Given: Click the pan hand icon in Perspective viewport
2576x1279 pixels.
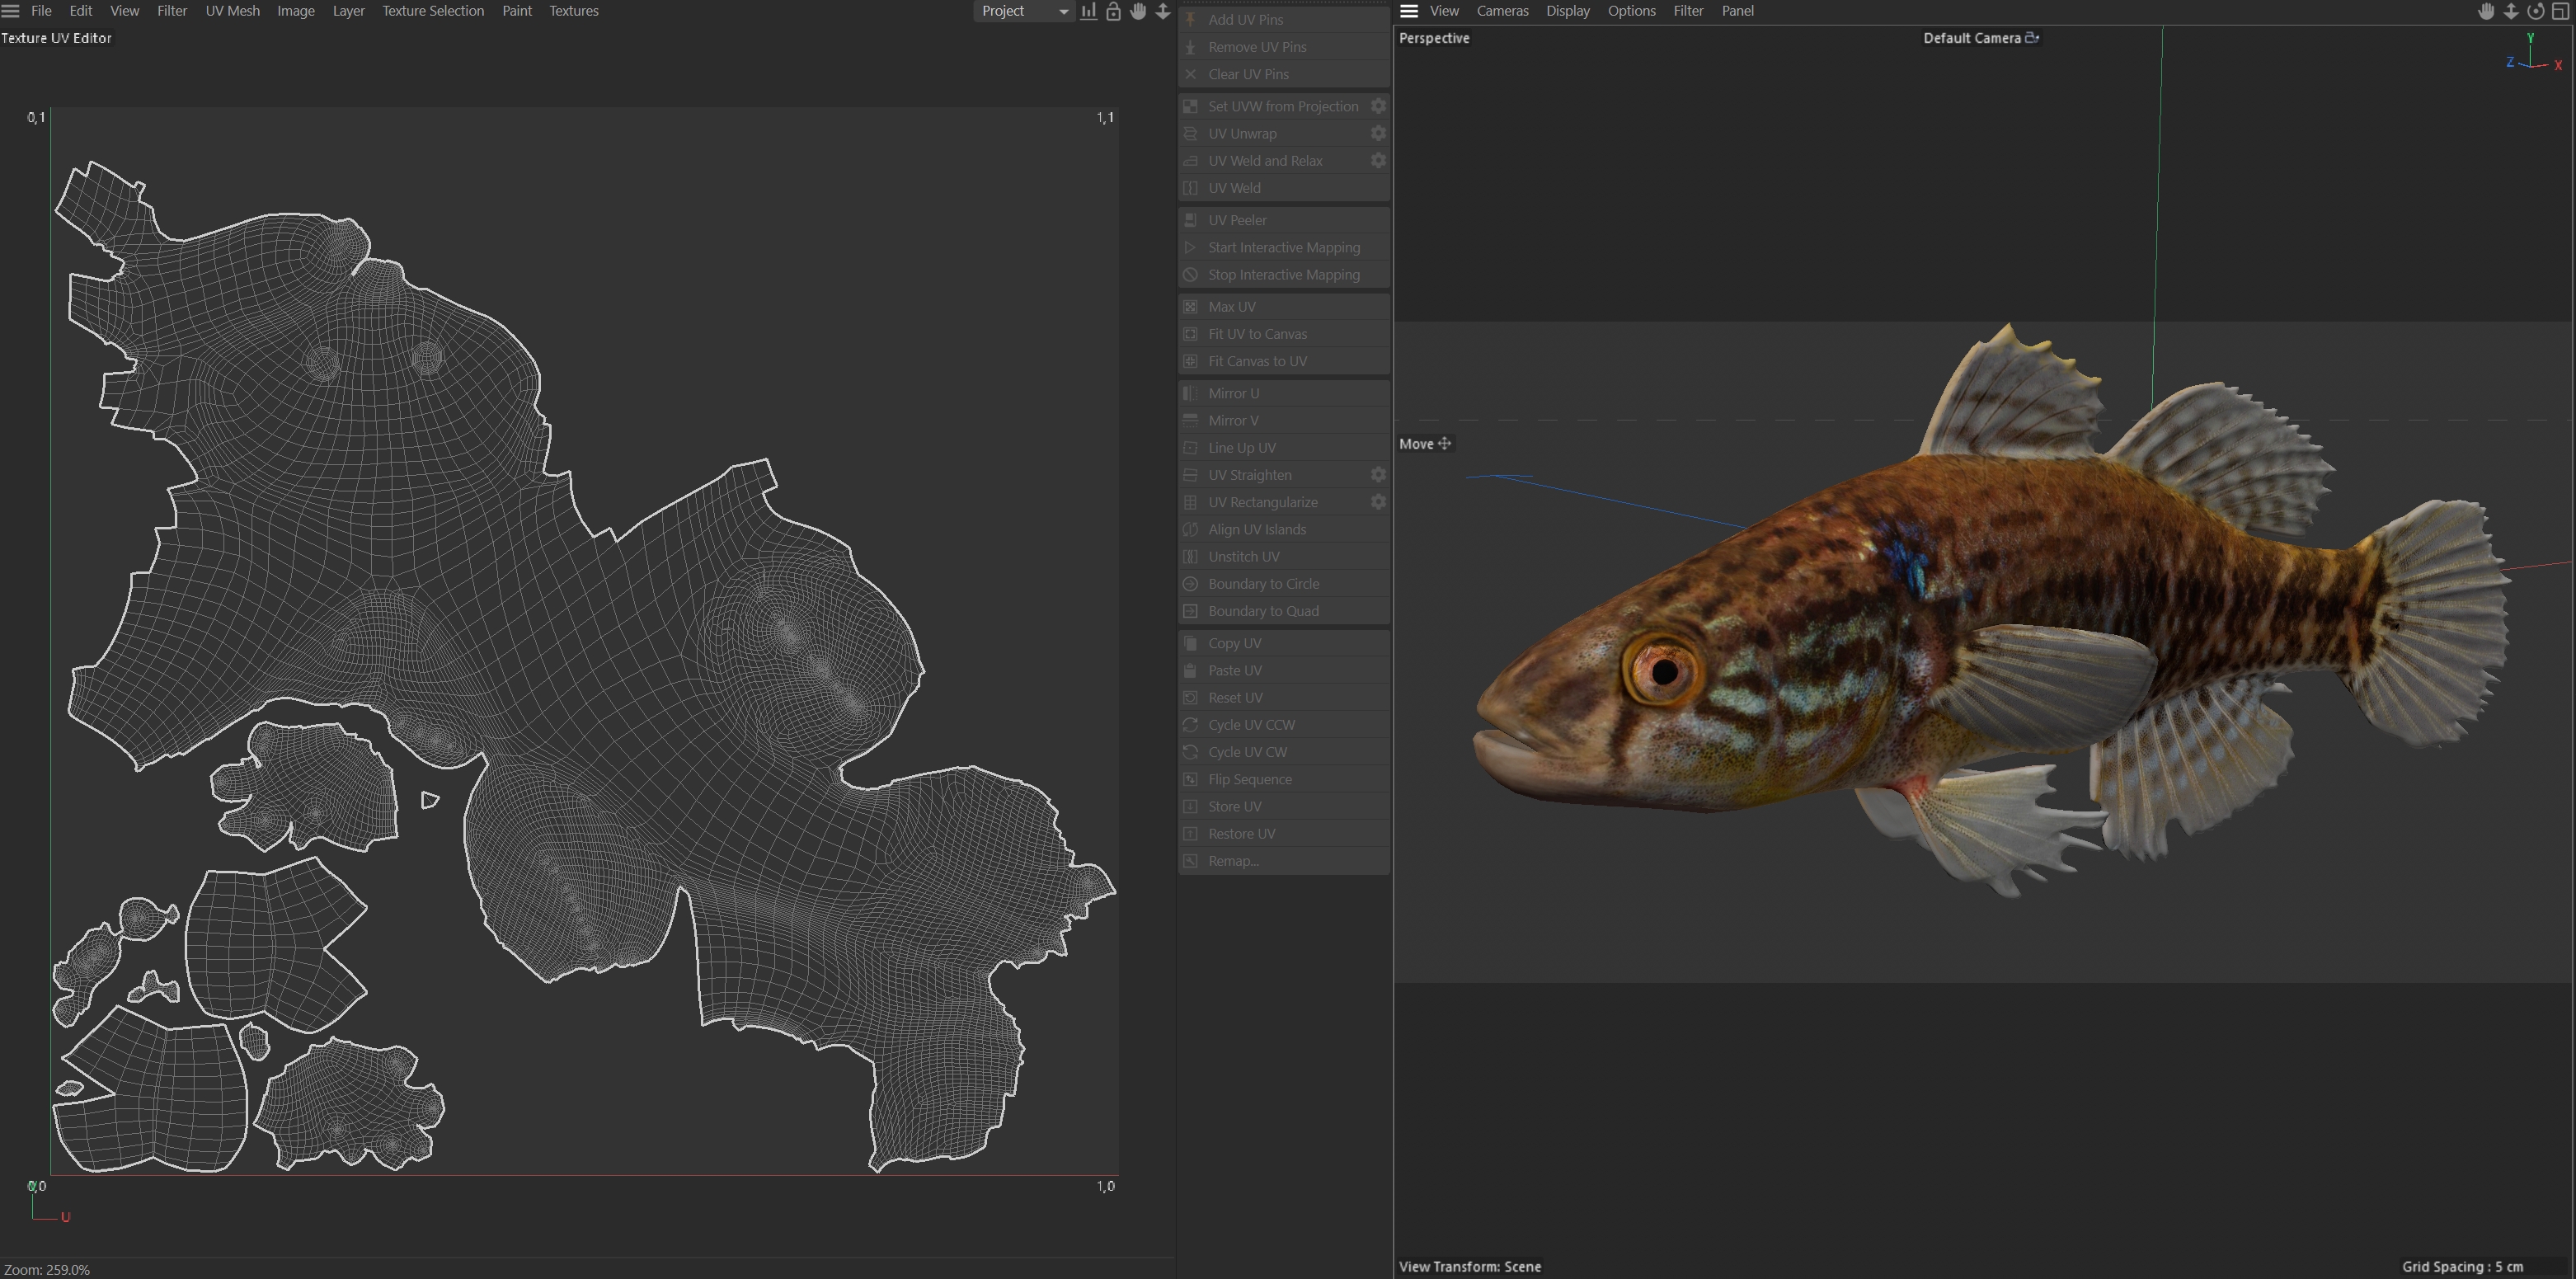Looking at the screenshot, I should [2485, 11].
